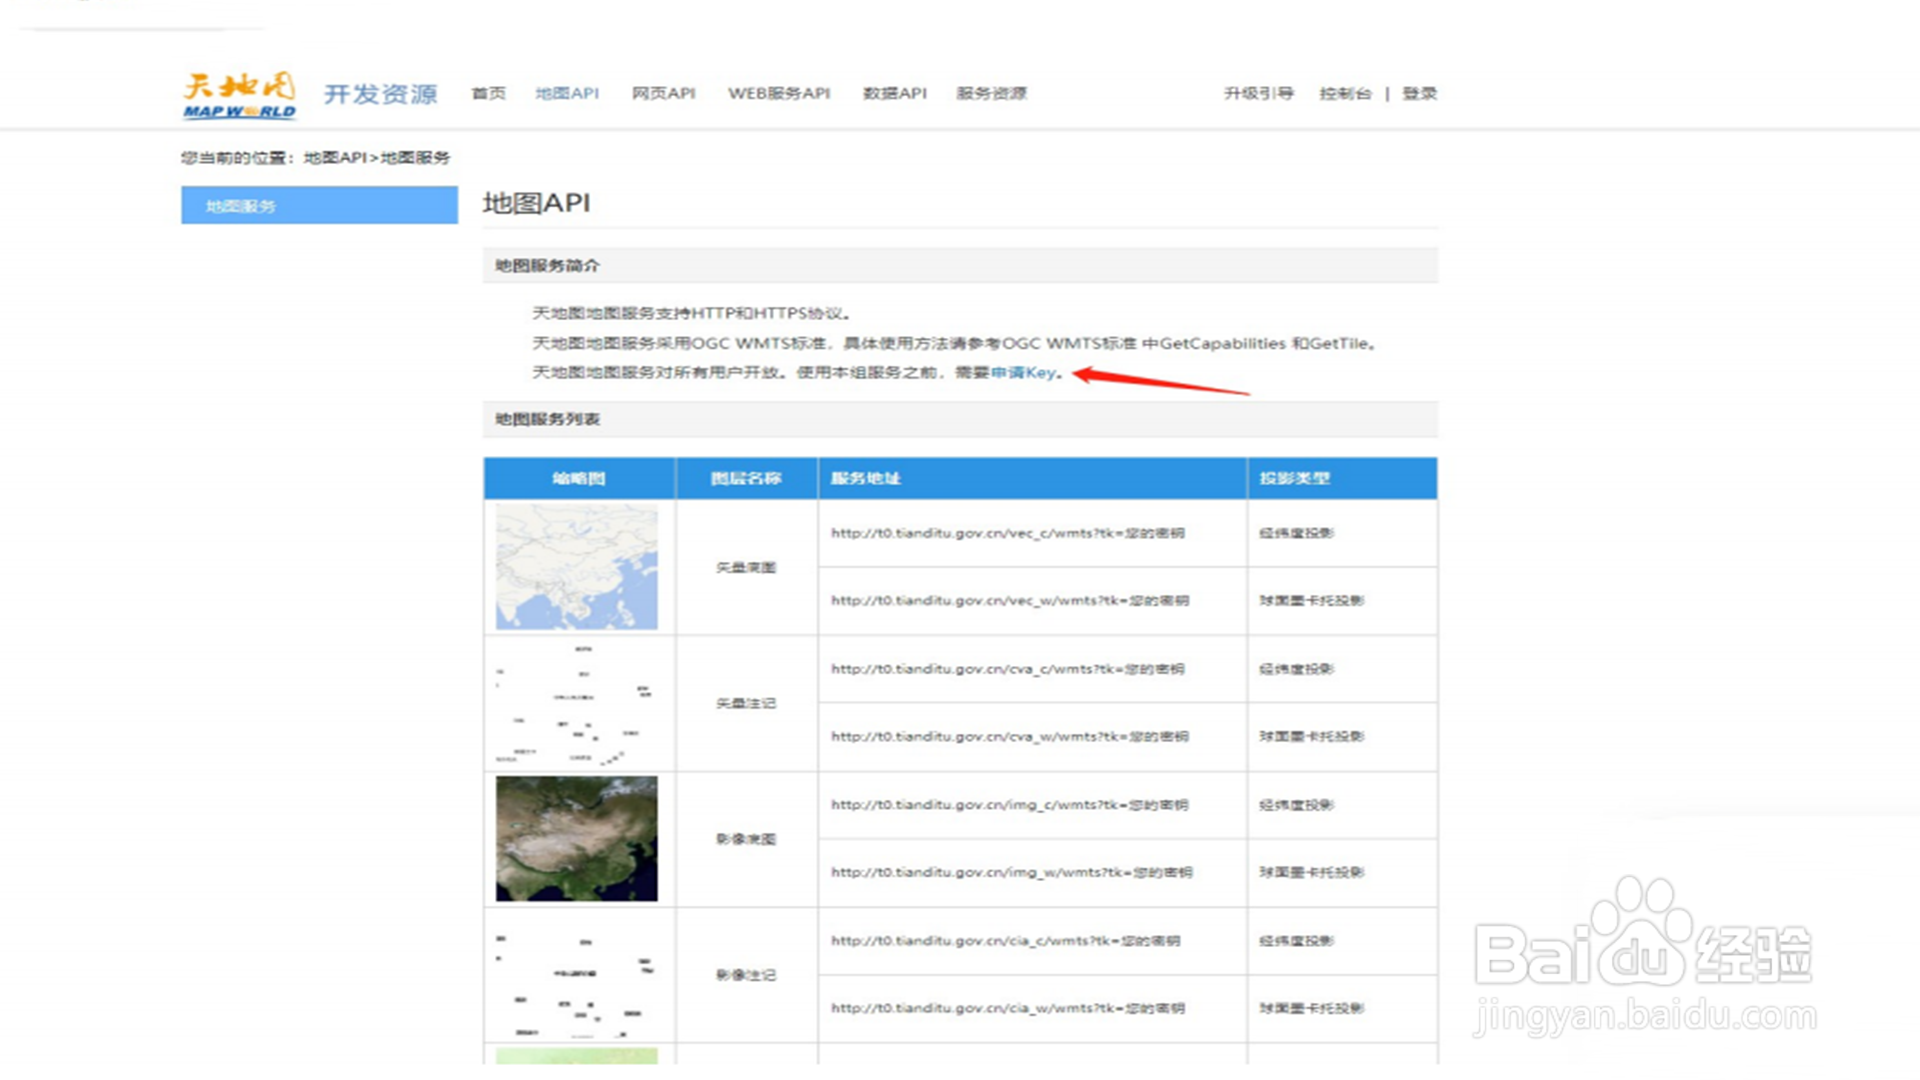
Task: Click the 矢量注记 thumbnail
Action: coord(577,703)
